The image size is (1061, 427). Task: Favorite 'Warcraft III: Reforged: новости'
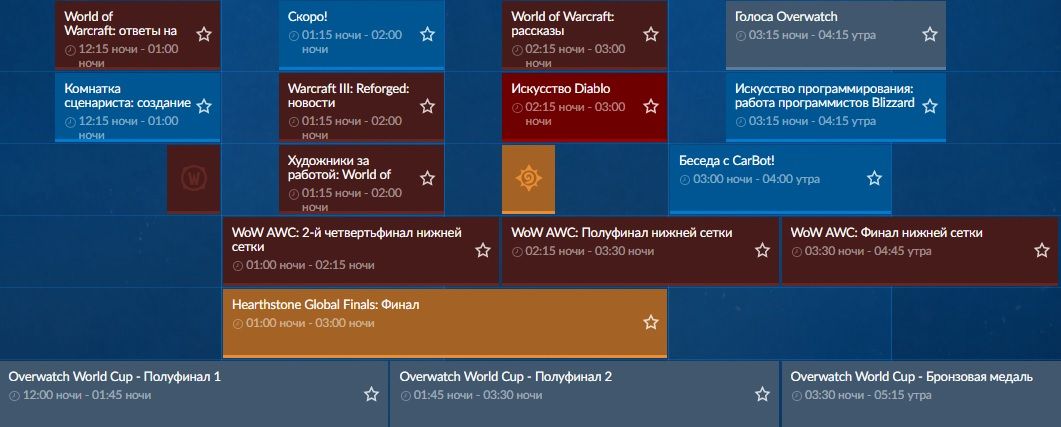click(x=427, y=106)
